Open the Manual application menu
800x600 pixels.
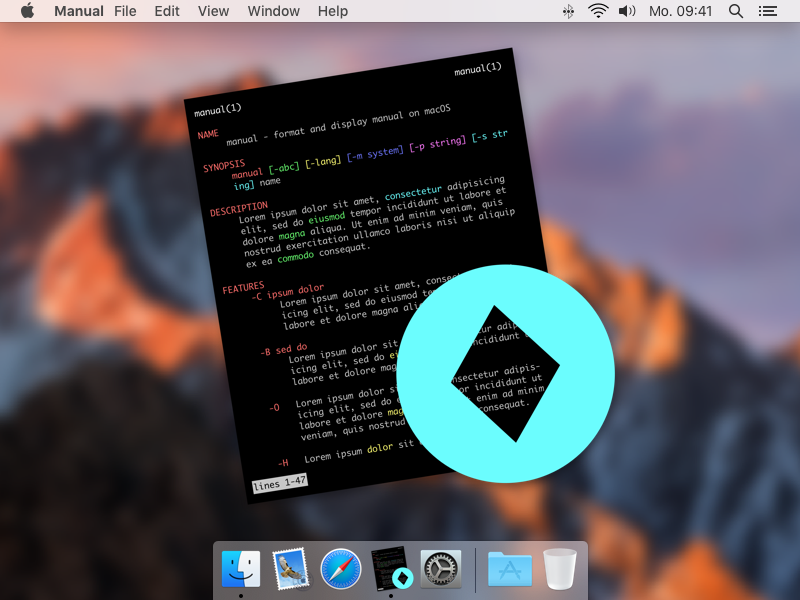tap(79, 11)
